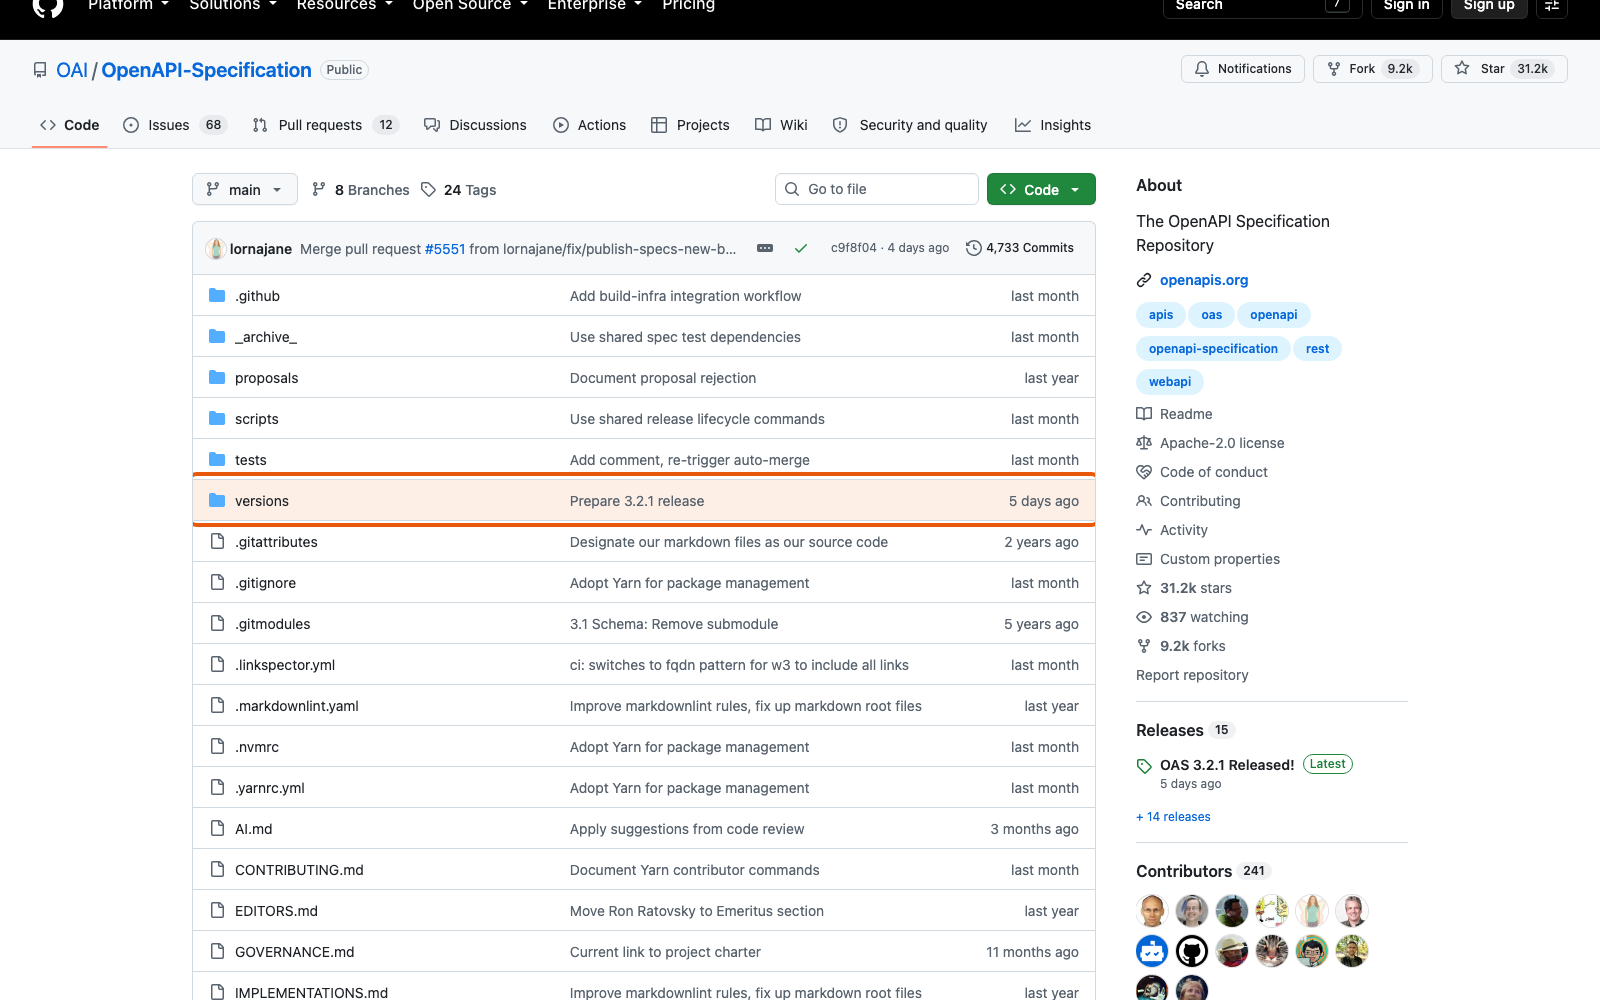Click the Sign up button
This screenshot has width=1600, height=1000.
coord(1489,6)
